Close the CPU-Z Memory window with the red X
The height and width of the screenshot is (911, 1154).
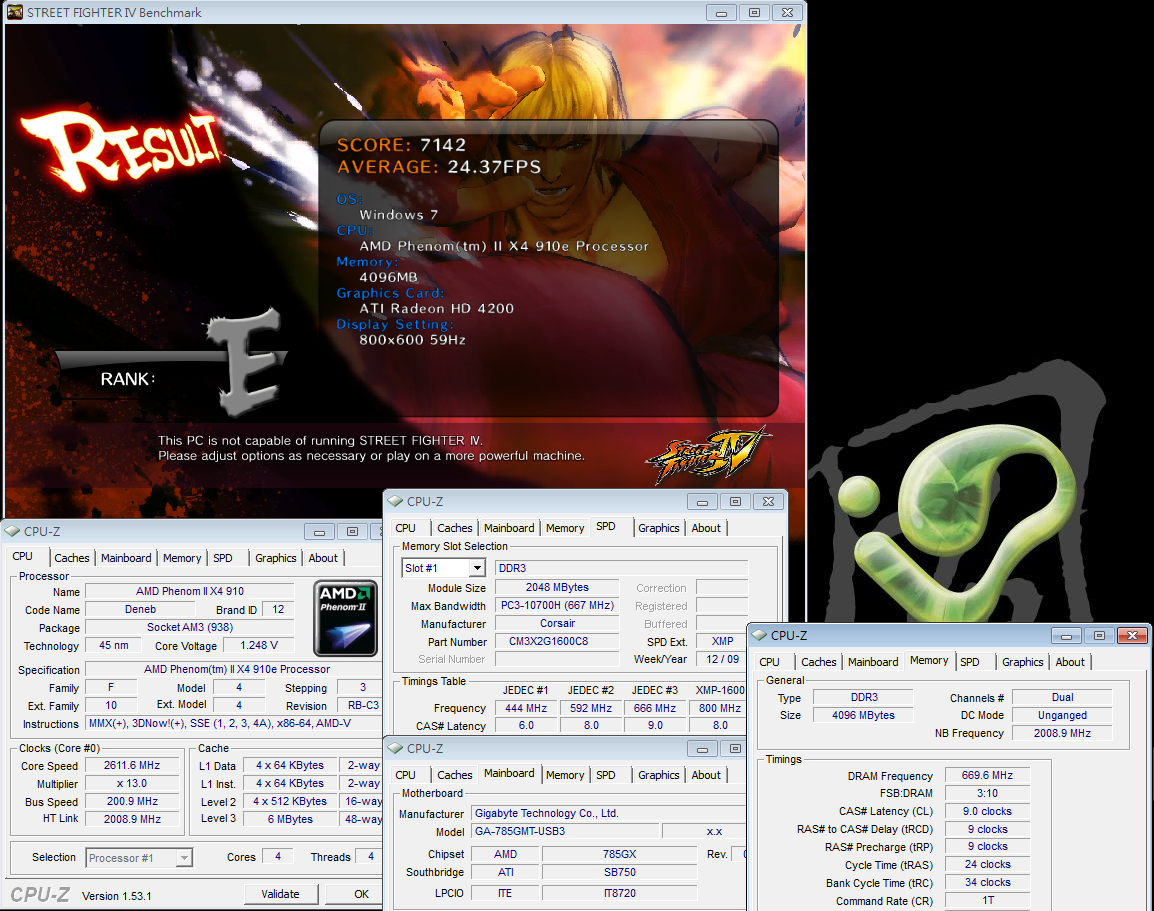[1132, 635]
